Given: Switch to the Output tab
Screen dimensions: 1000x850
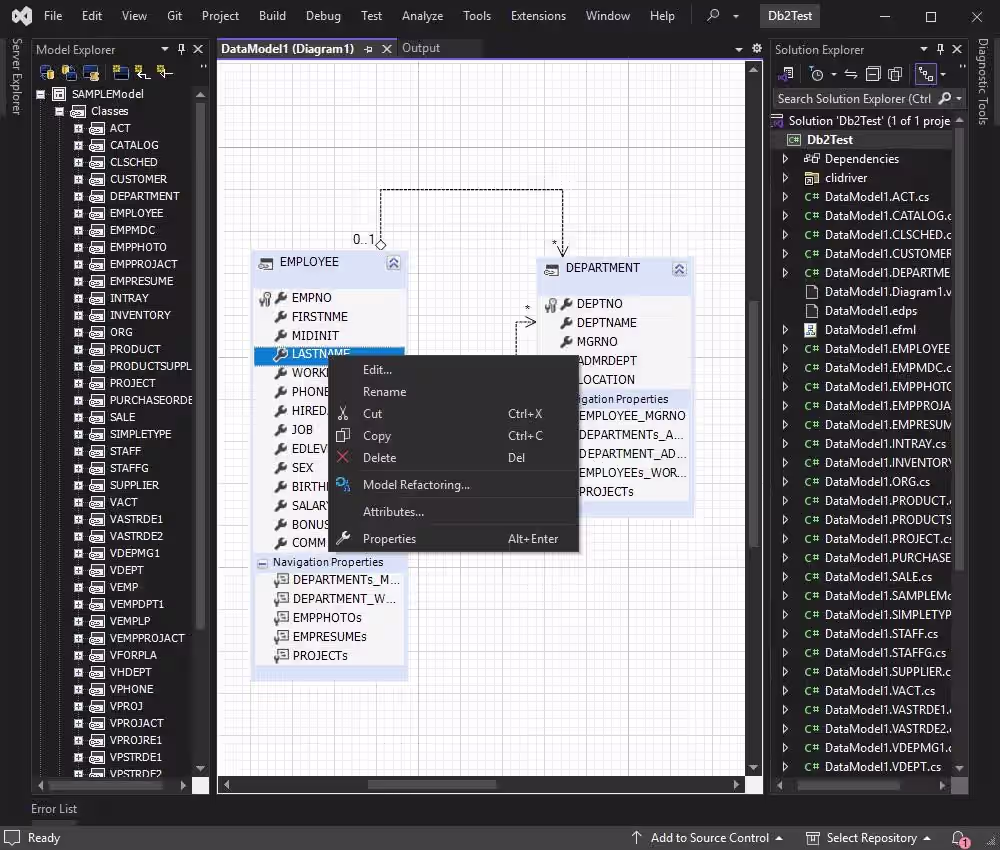Looking at the screenshot, I should pos(421,48).
